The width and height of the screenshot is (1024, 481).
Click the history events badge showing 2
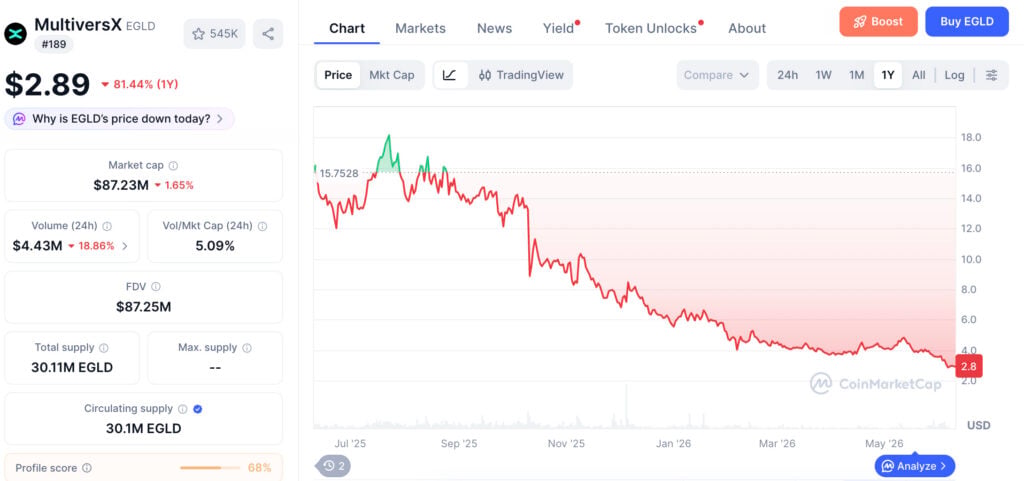coord(334,466)
